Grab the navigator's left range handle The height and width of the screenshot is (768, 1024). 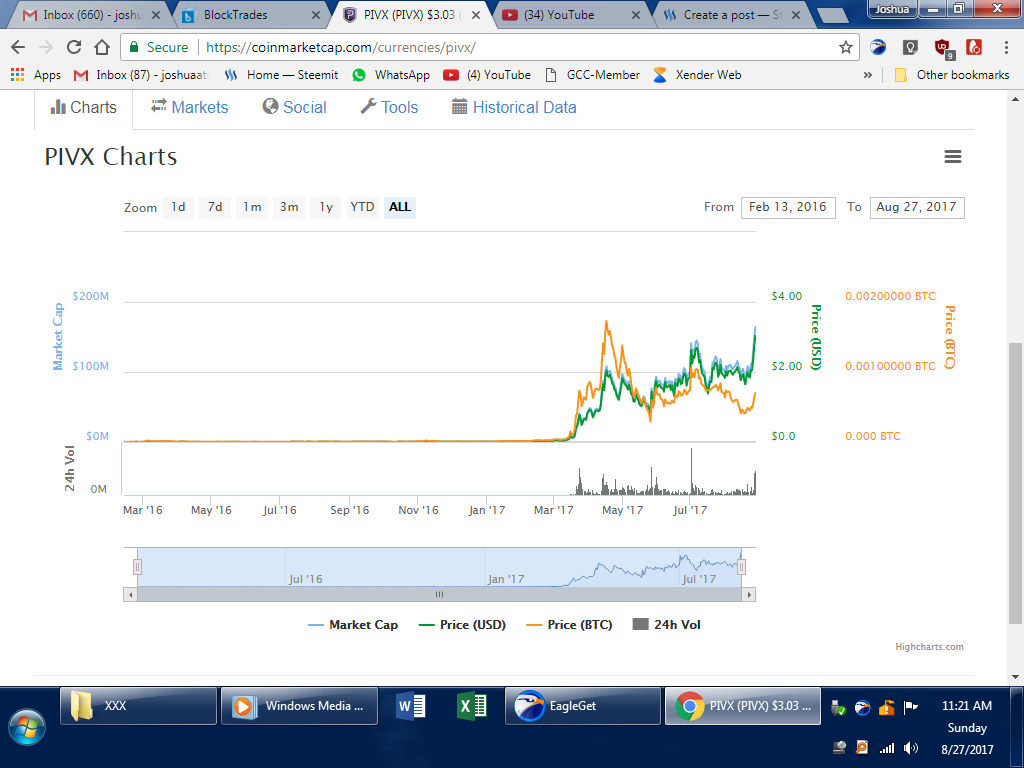pos(137,567)
